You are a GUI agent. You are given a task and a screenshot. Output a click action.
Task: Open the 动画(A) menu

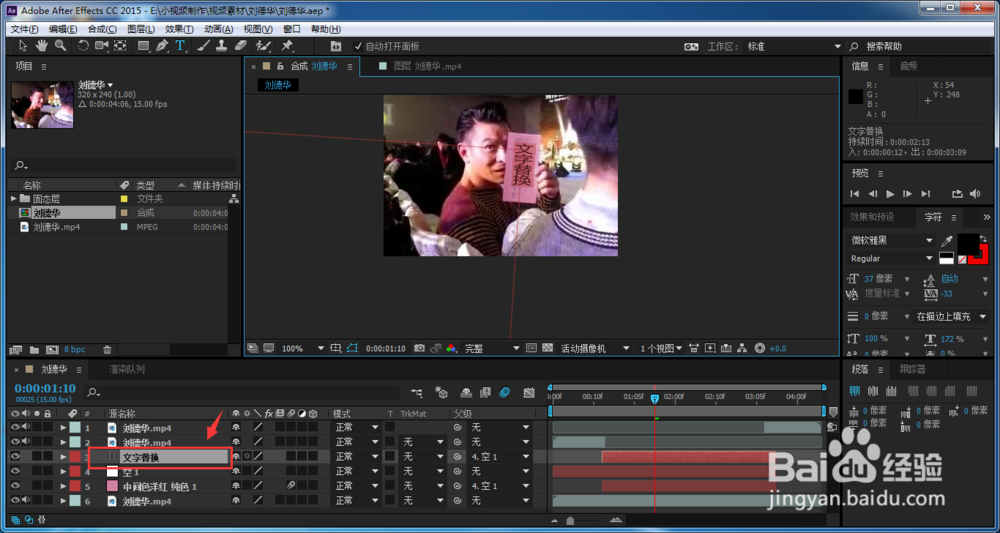pos(218,29)
